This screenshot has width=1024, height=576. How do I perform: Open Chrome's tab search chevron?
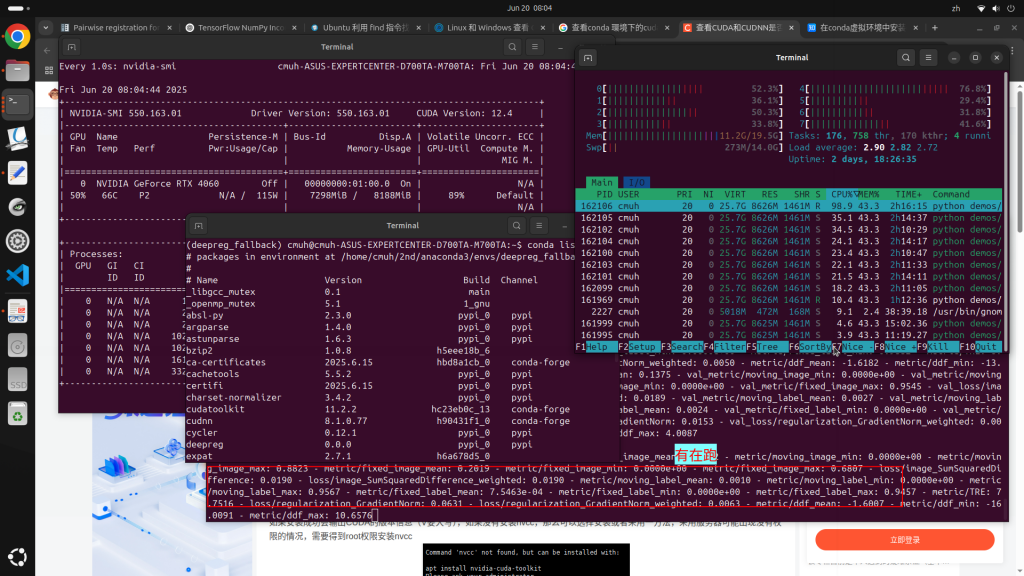click(46, 27)
